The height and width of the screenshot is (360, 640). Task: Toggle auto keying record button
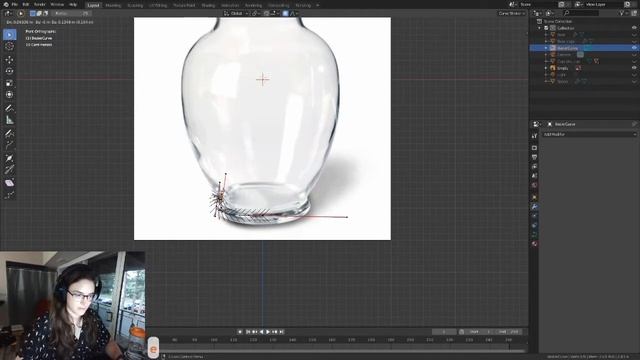coord(240,332)
